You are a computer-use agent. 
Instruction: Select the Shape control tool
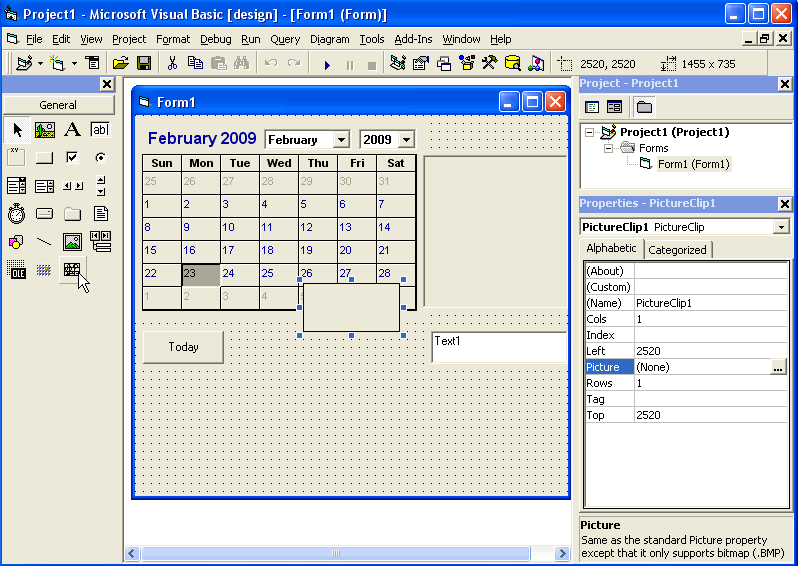click(x=17, y=242)
